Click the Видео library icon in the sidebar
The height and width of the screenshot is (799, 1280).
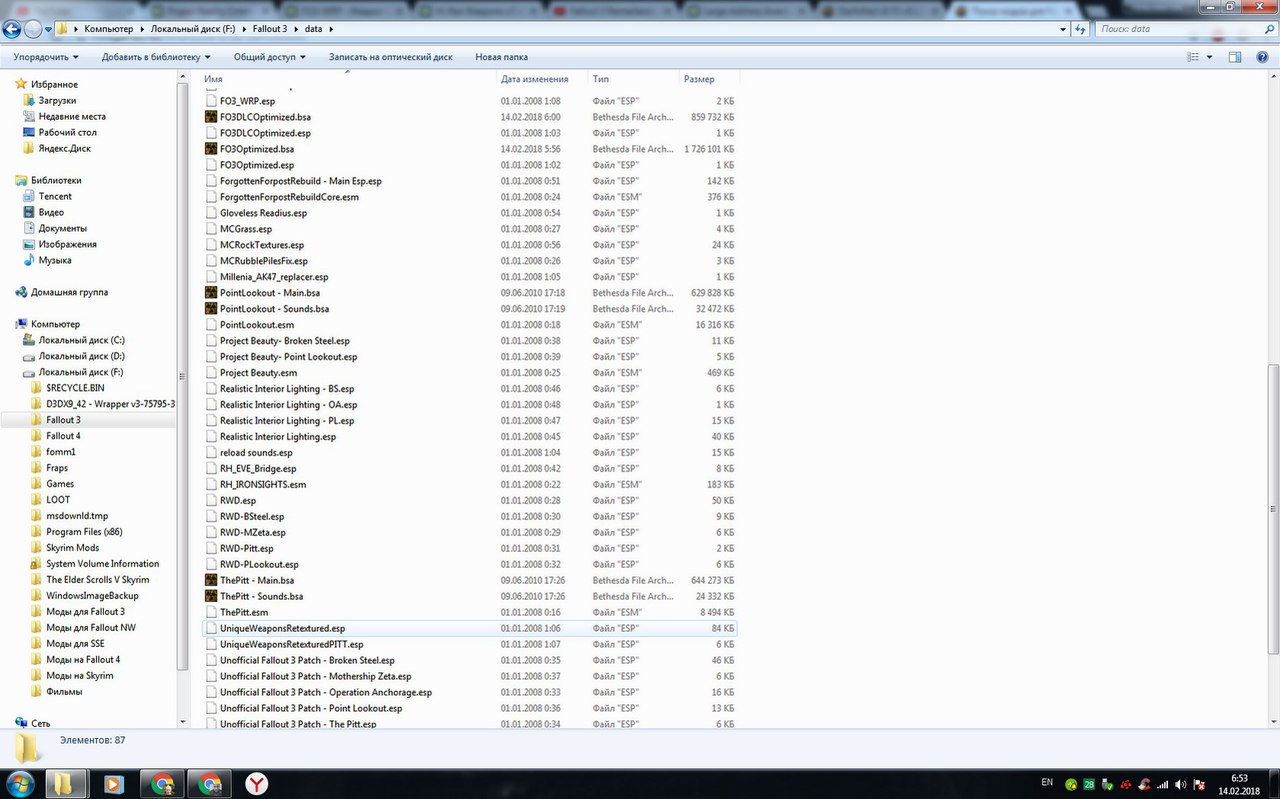(x=29, y=212)
